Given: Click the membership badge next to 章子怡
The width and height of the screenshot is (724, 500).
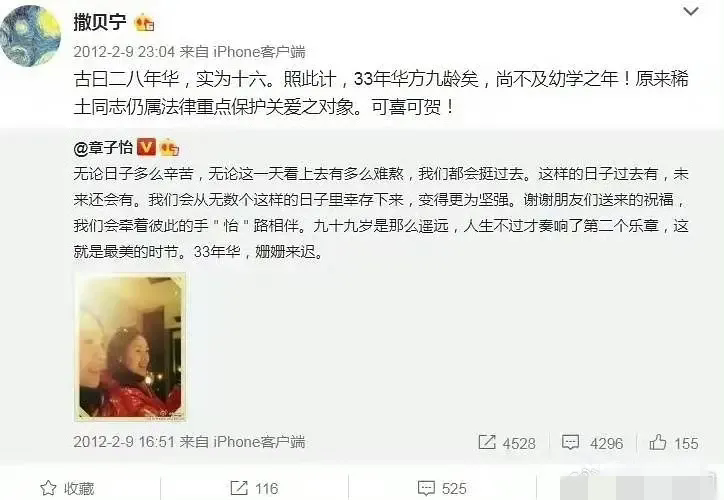Looking at the screenshot, I should [169, 148].
